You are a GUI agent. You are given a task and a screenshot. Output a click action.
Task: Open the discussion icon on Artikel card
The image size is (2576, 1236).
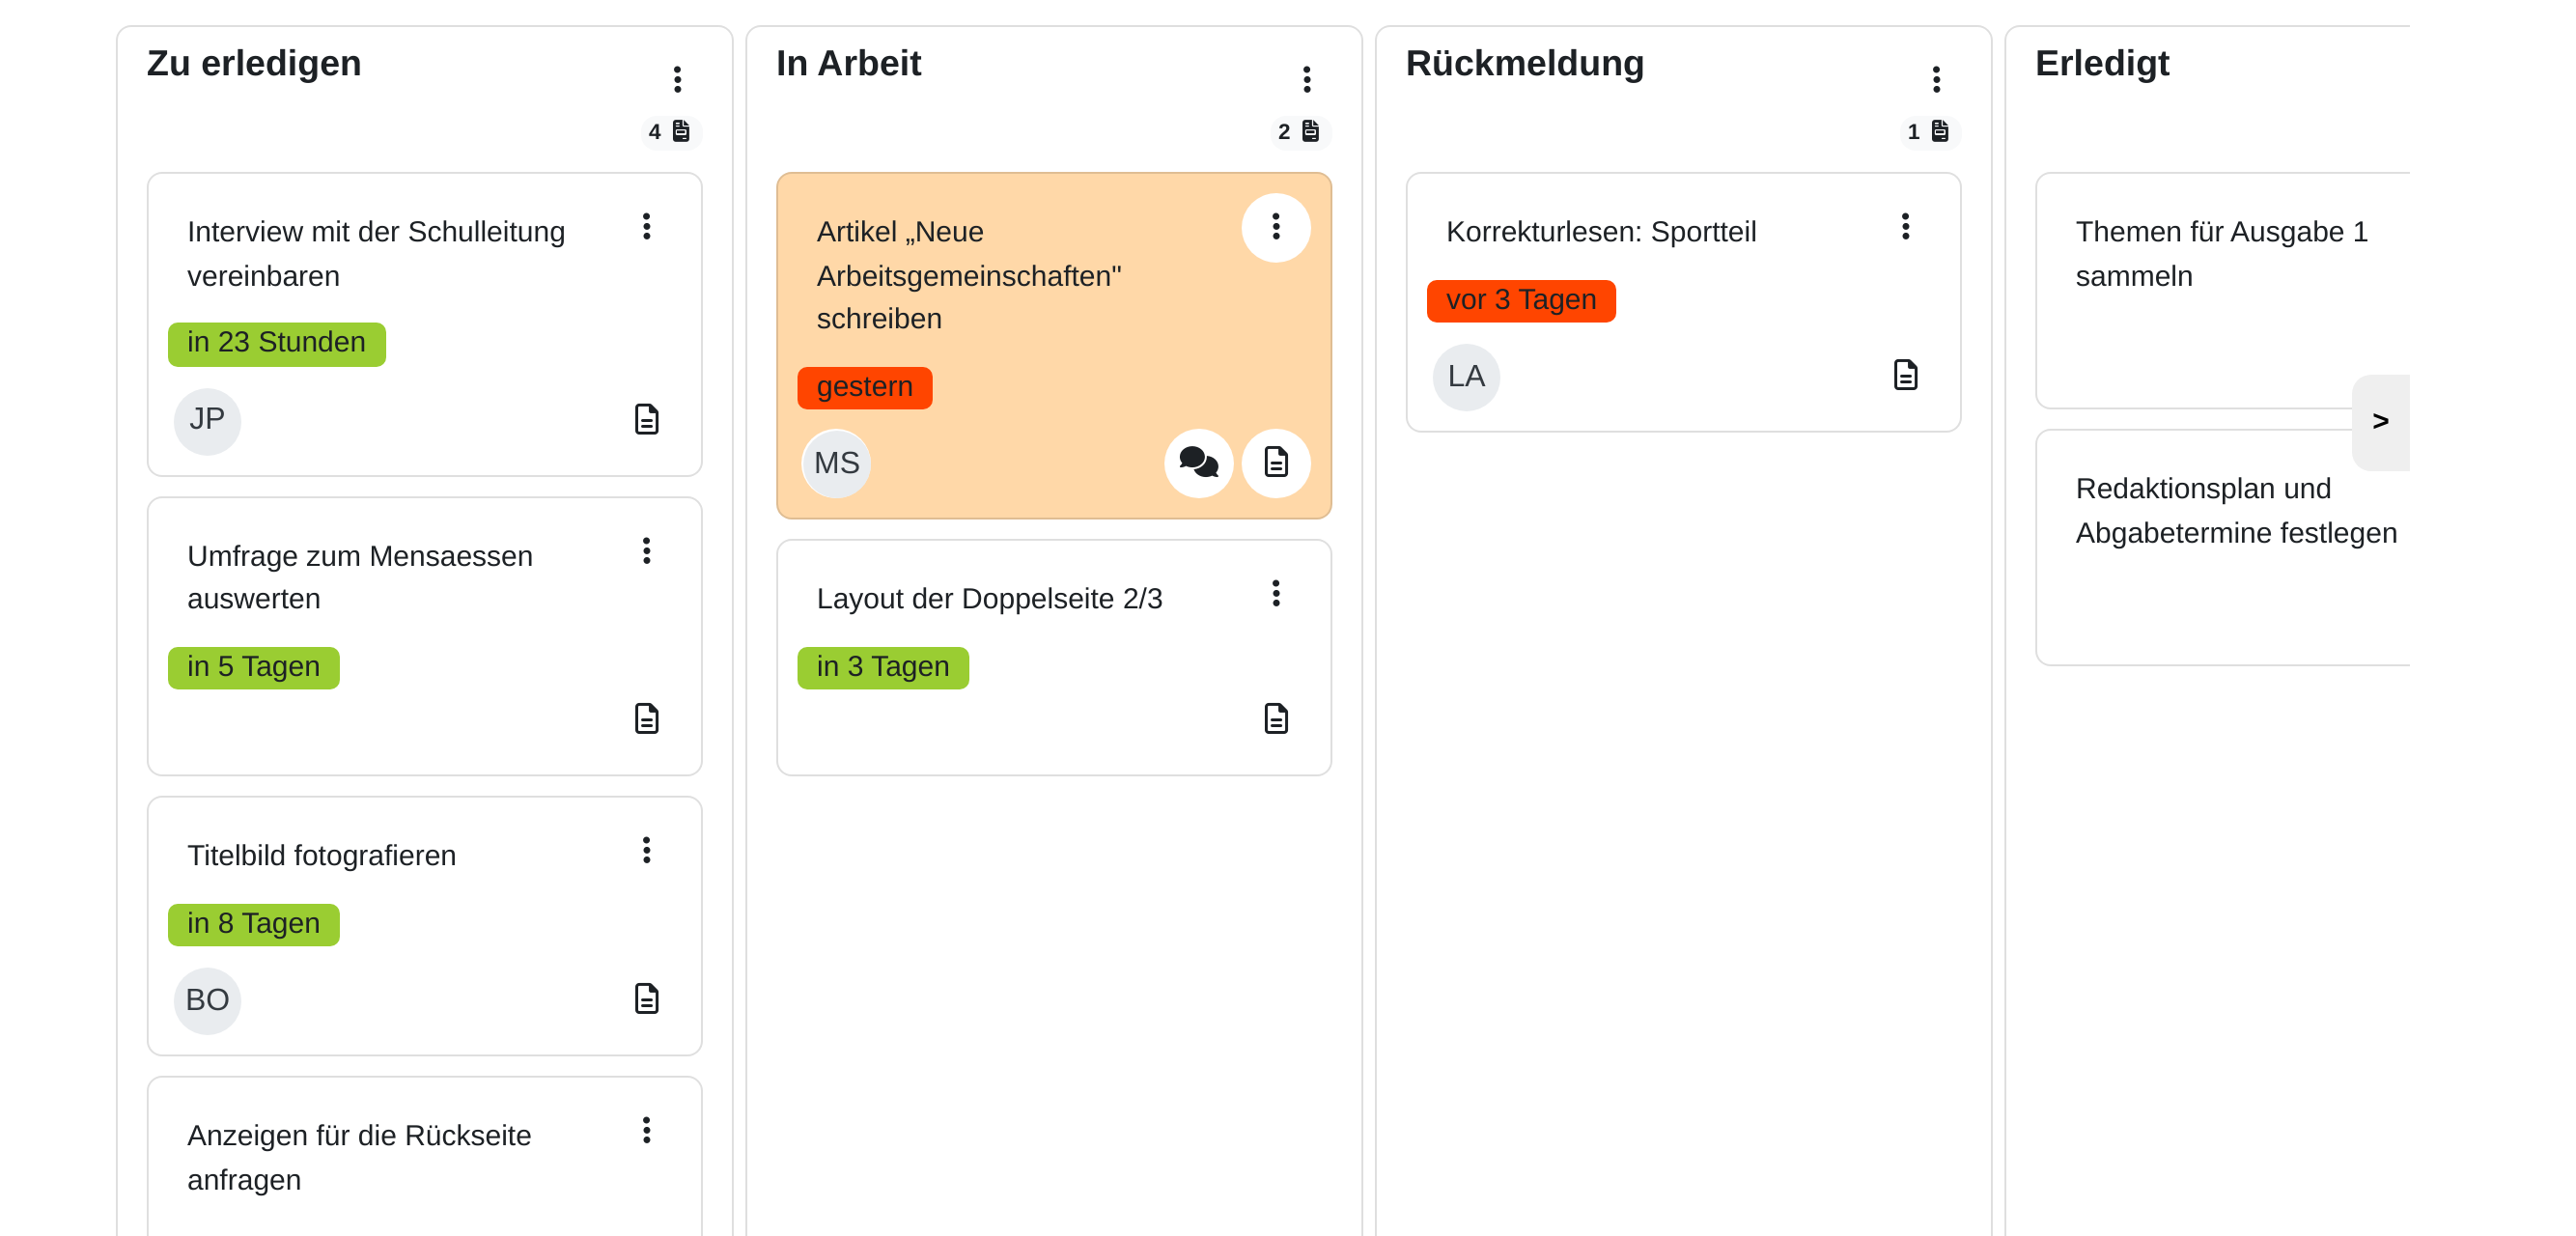1198,462
